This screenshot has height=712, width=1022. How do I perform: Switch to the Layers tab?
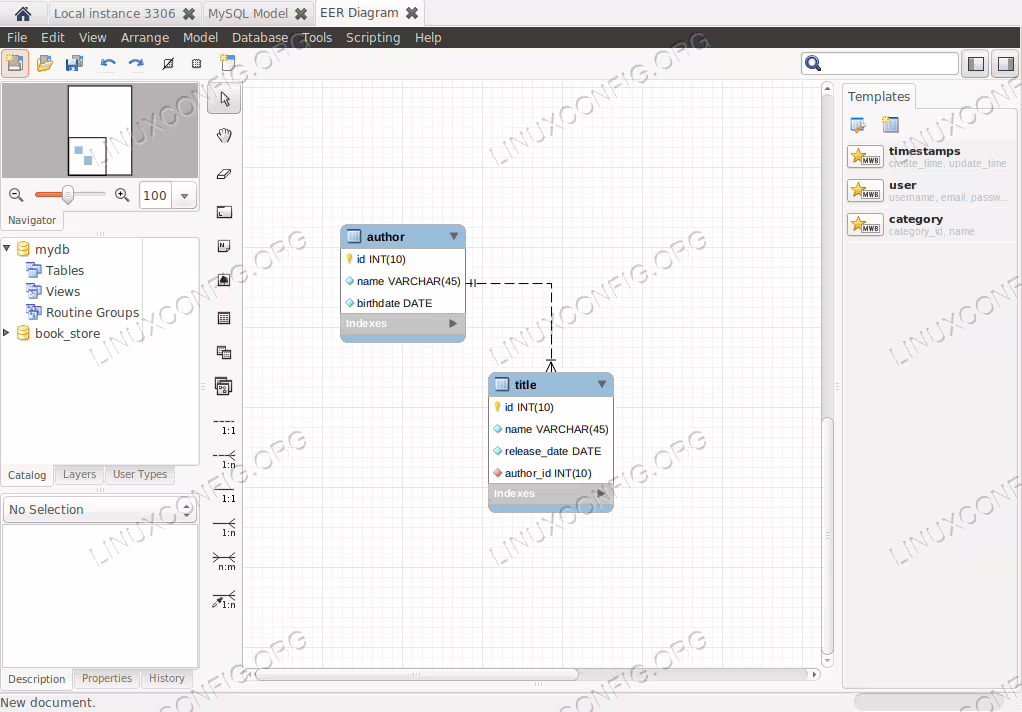tap(80, 474)
